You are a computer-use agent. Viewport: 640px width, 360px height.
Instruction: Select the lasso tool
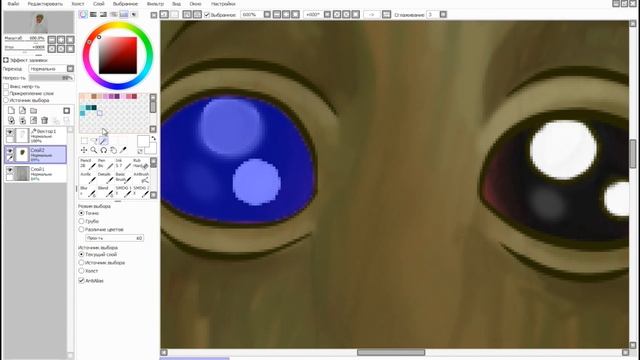point(94,141)
